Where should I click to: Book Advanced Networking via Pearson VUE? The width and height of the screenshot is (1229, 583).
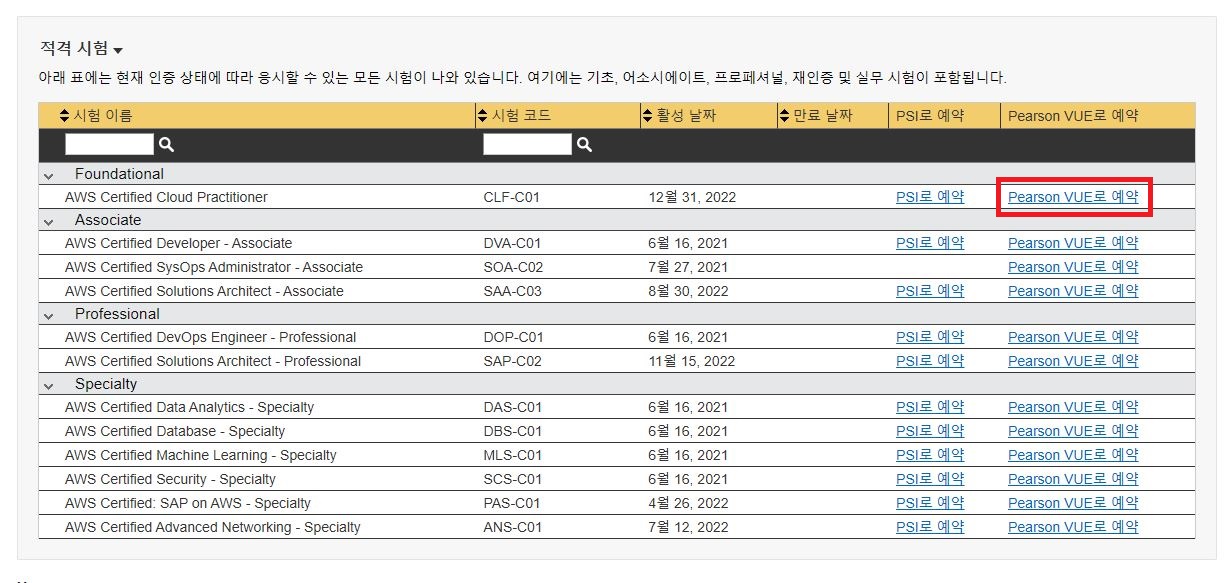[1073, 527]
